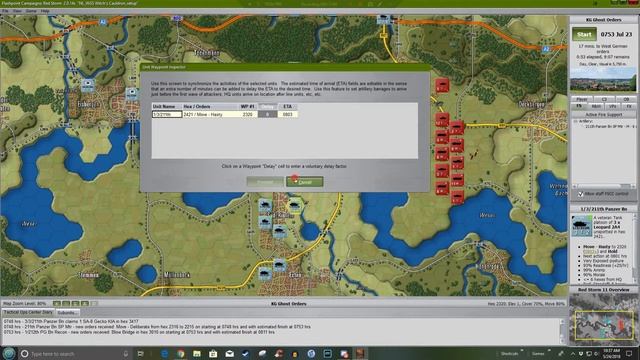
Task: Select bottom red enemy counter beside Weser lake
Action: [457, 198]
